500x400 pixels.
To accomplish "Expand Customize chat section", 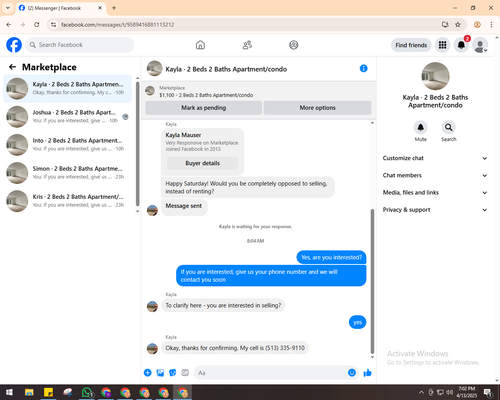I will coord(435,158).
